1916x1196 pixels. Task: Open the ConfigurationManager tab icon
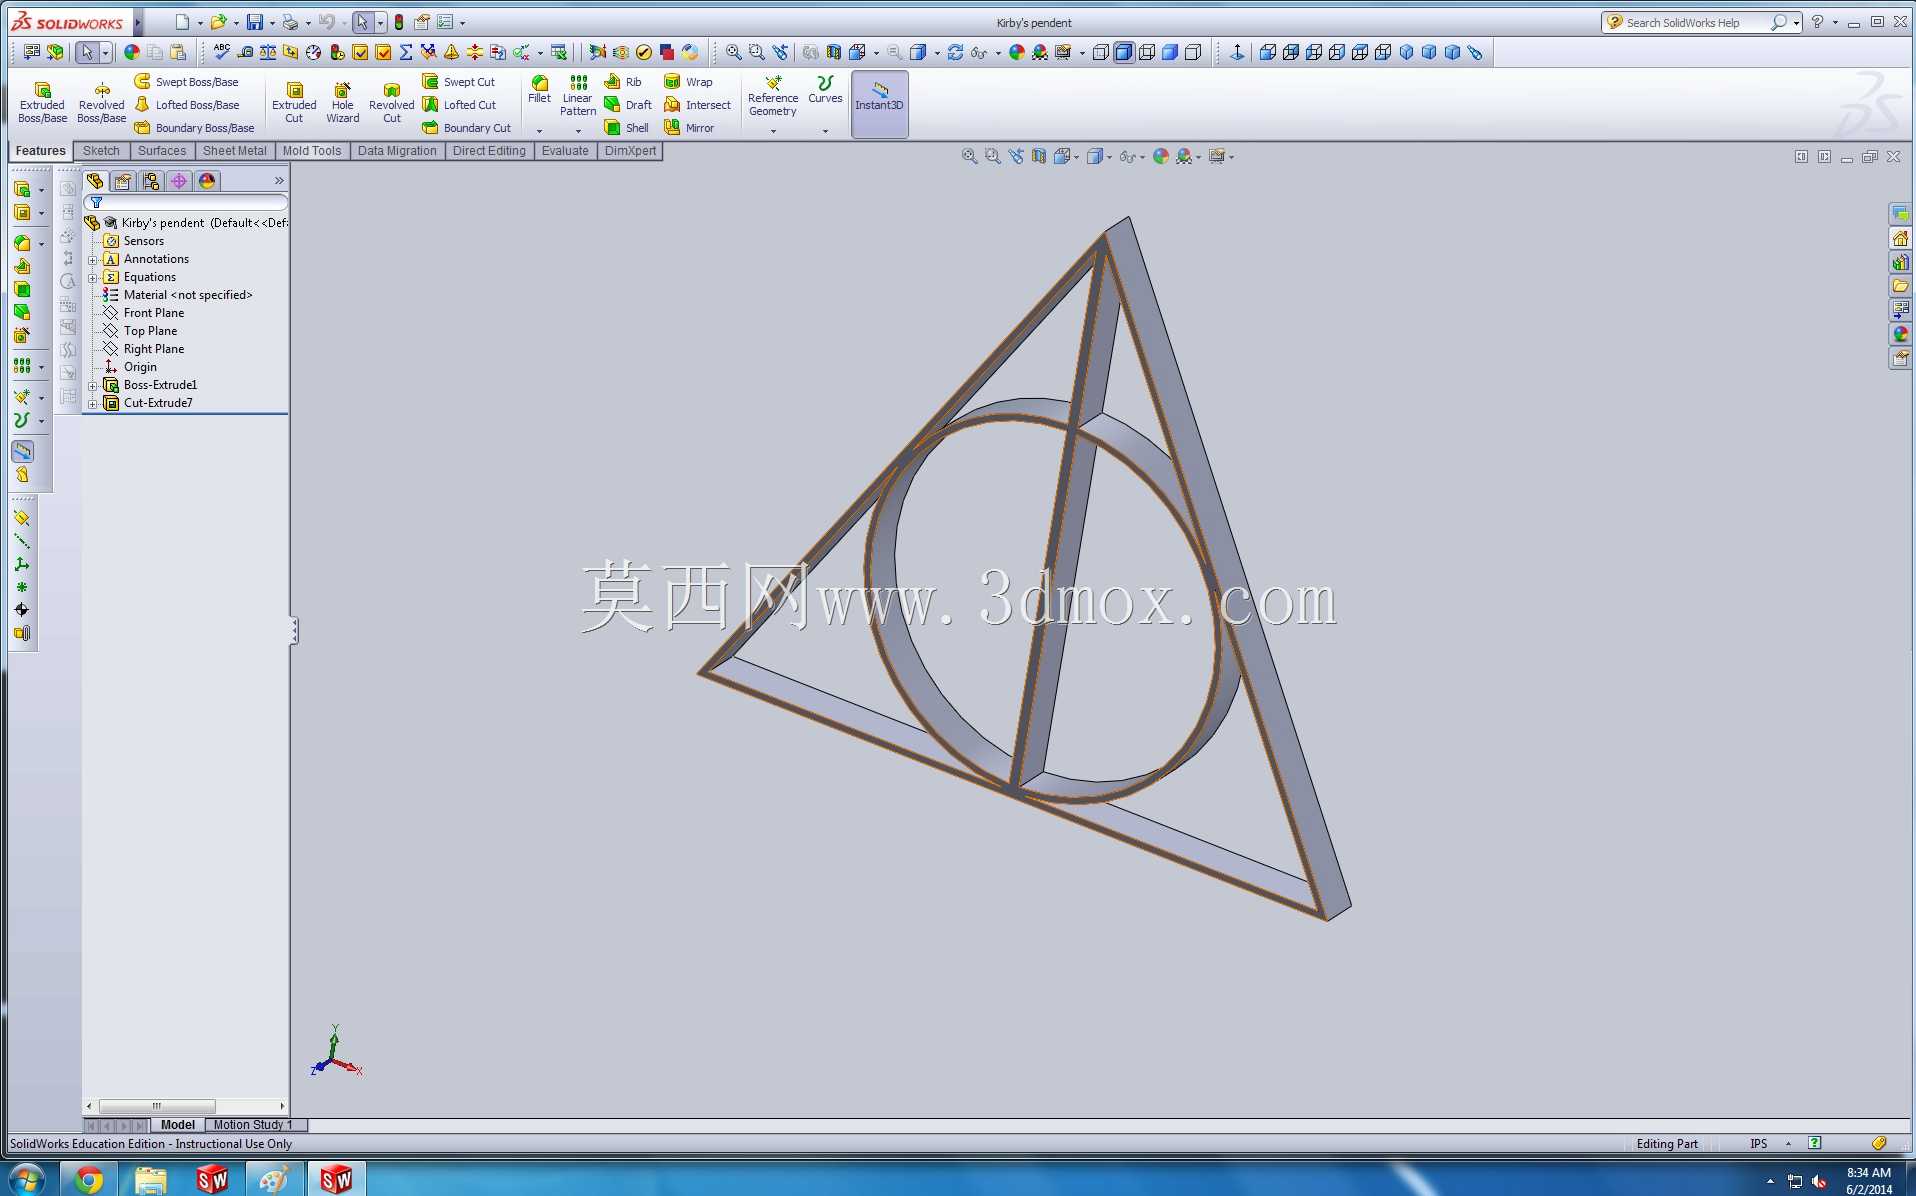tap(151, 181)
